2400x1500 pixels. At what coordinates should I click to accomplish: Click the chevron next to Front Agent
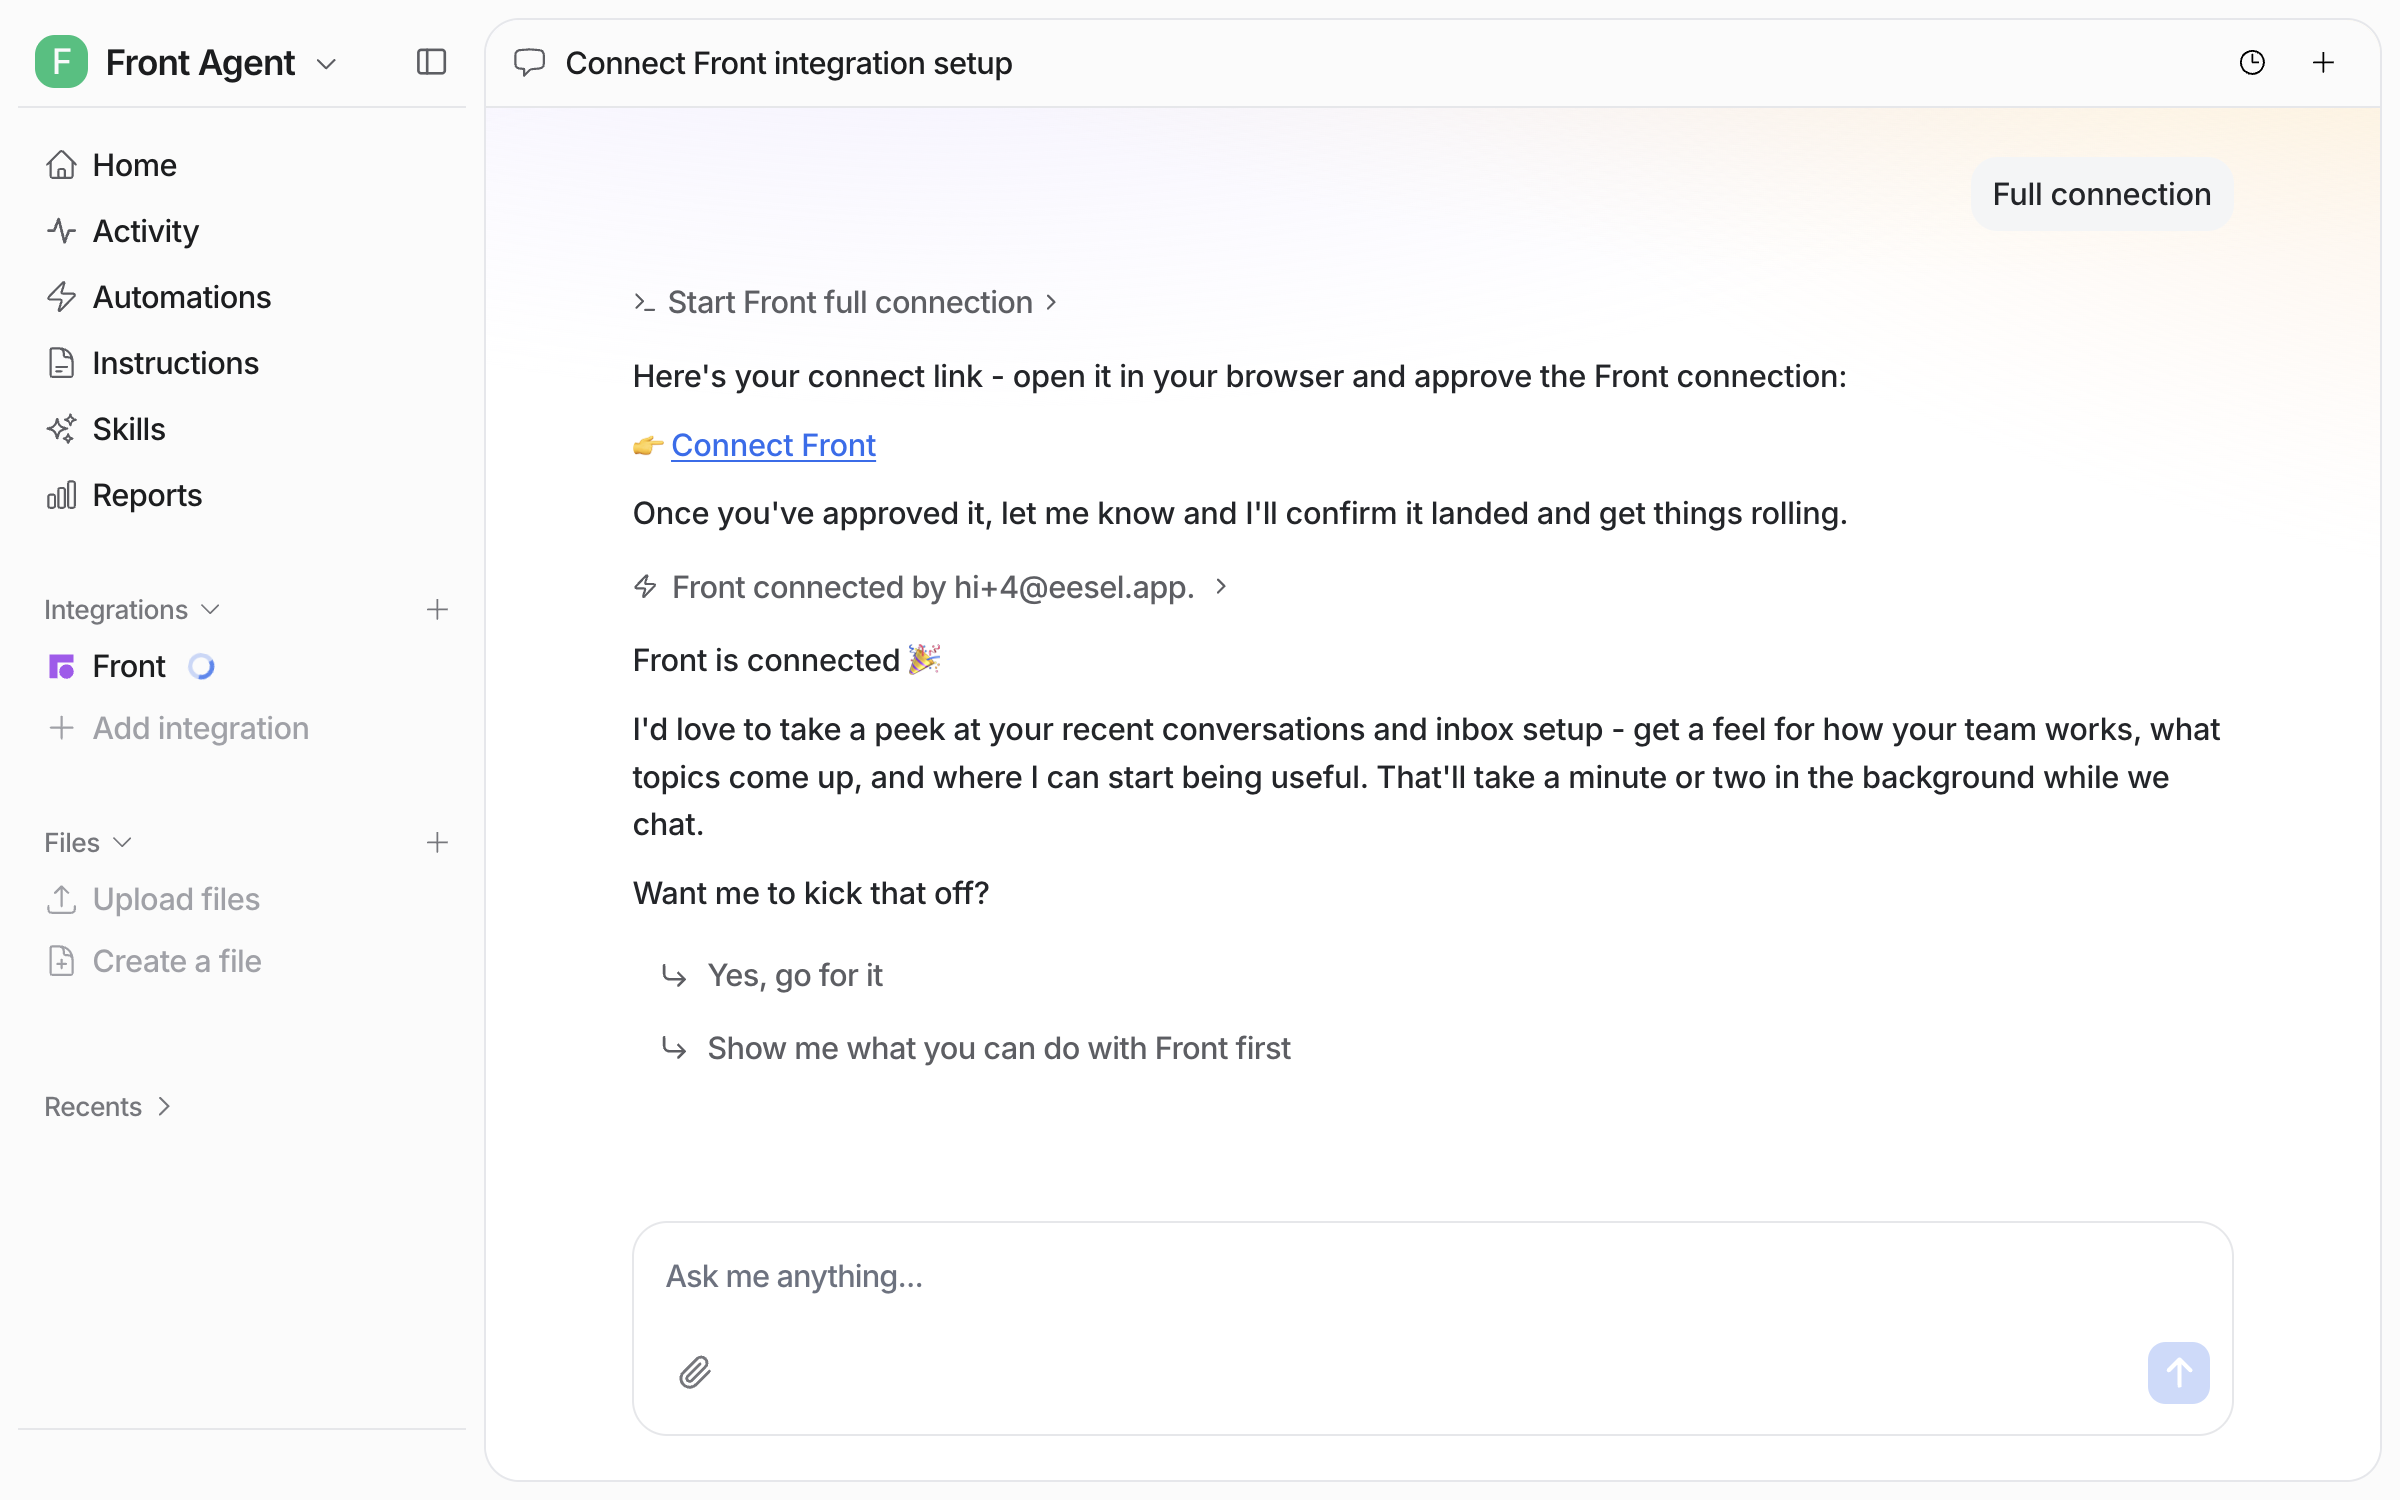326,64
